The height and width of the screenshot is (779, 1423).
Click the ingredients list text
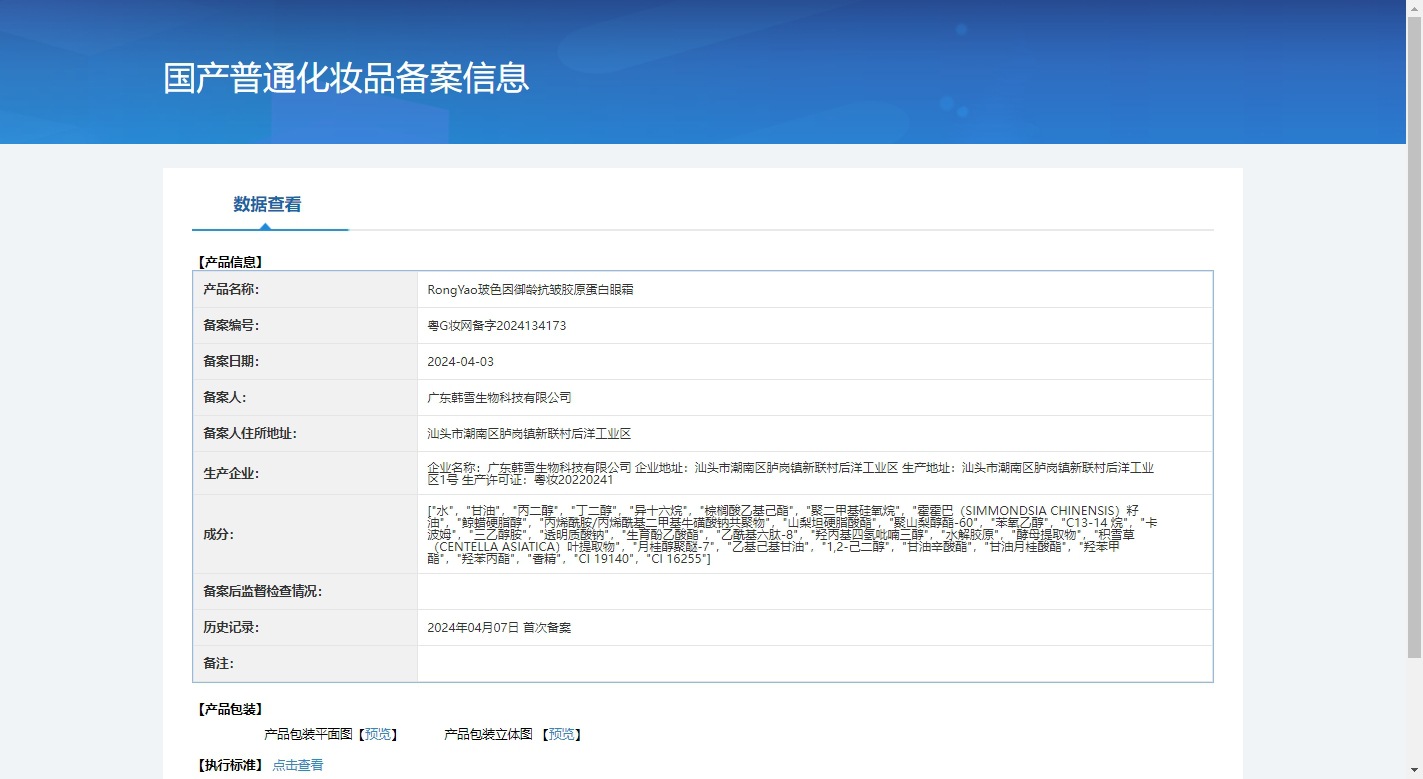pos(792,534)
